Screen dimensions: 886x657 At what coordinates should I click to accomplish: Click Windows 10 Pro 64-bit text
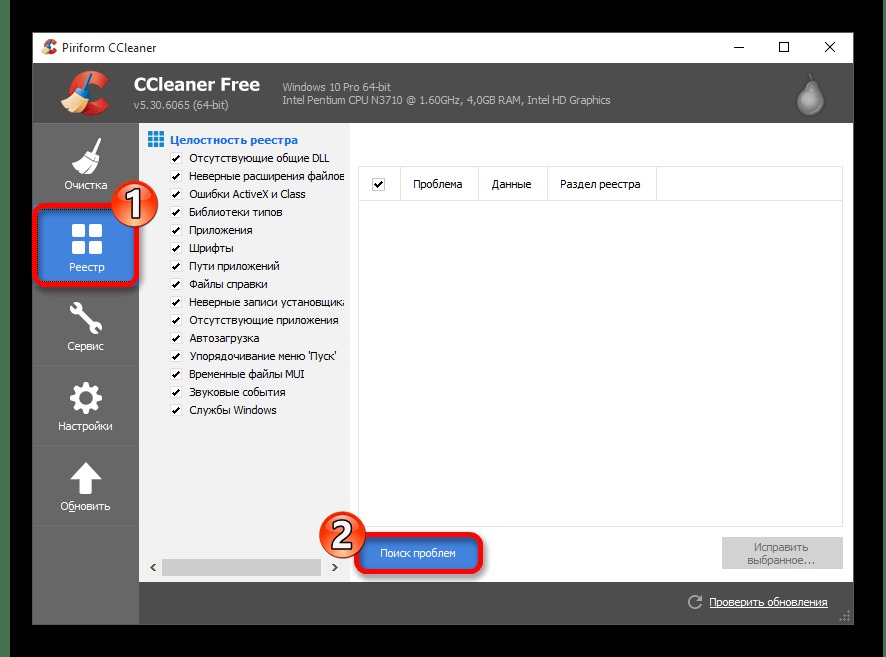(336, 87)
